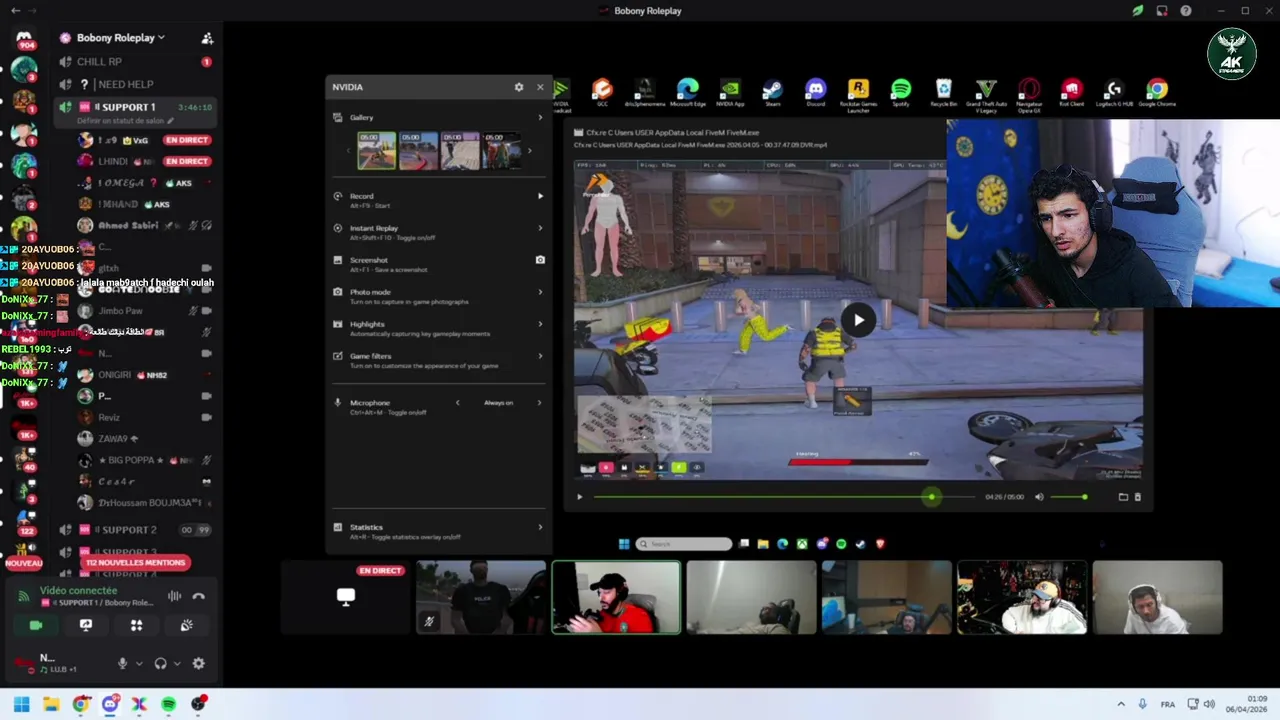Image resolution: width=1280 pixels, height=720 pixels.
Task: Open the second gallery clip thumbnail
Action: click(419, 150)
